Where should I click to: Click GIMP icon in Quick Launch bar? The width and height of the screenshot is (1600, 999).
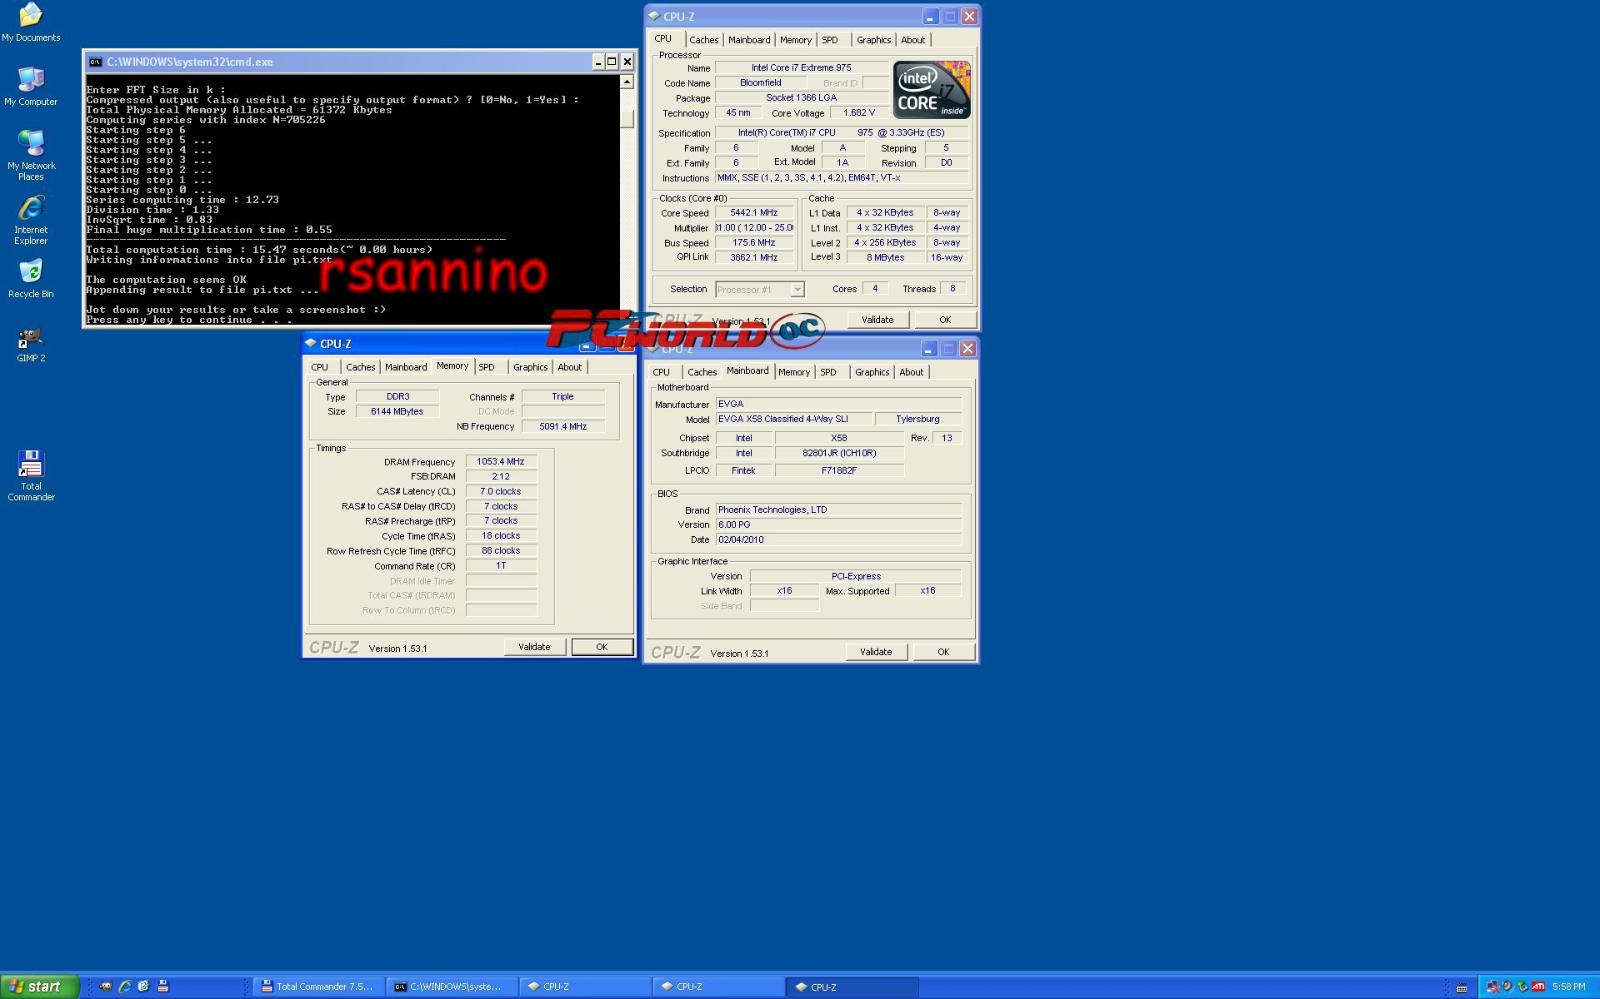tap(106, 986)
